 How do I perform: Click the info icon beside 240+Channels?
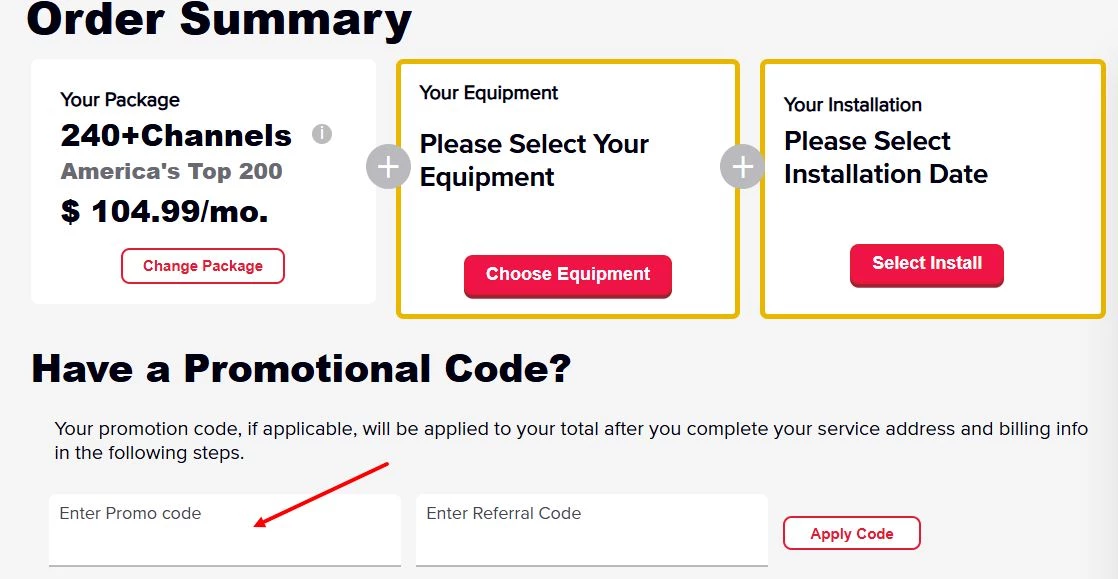(x=322, y=134)
